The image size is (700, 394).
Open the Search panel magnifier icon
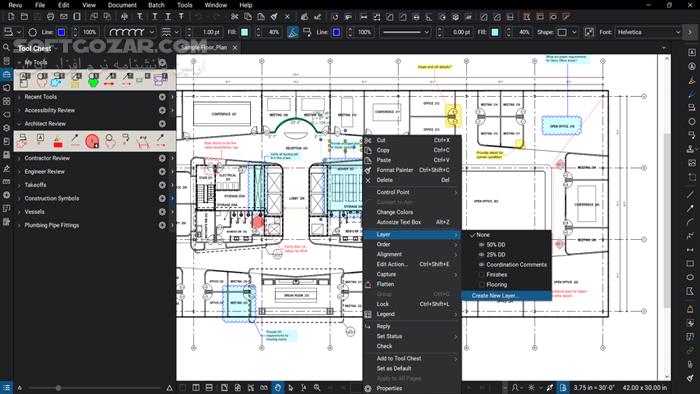6,47
